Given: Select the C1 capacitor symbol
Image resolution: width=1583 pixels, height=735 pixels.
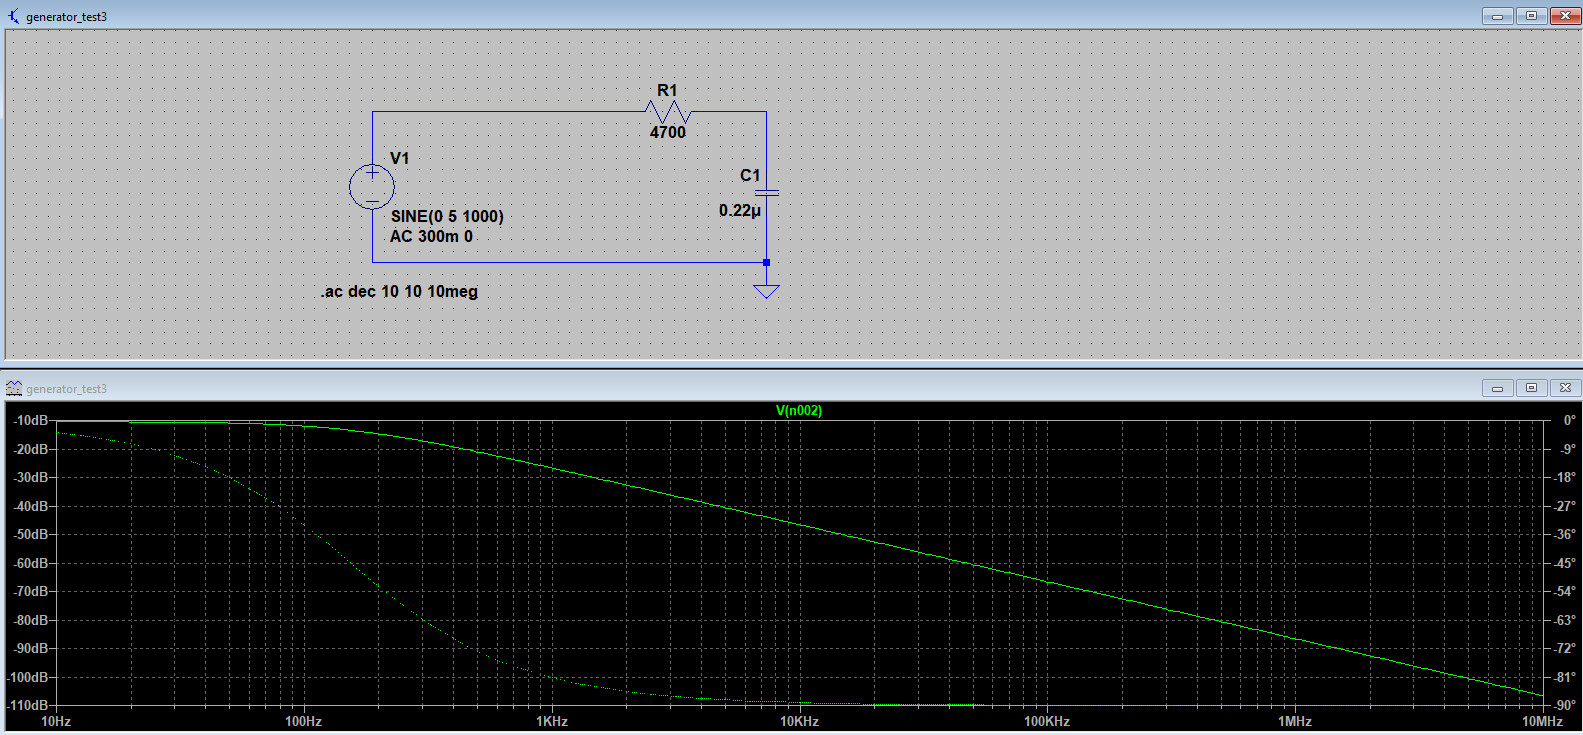Looking at the screenshot, I should (767, 191).
